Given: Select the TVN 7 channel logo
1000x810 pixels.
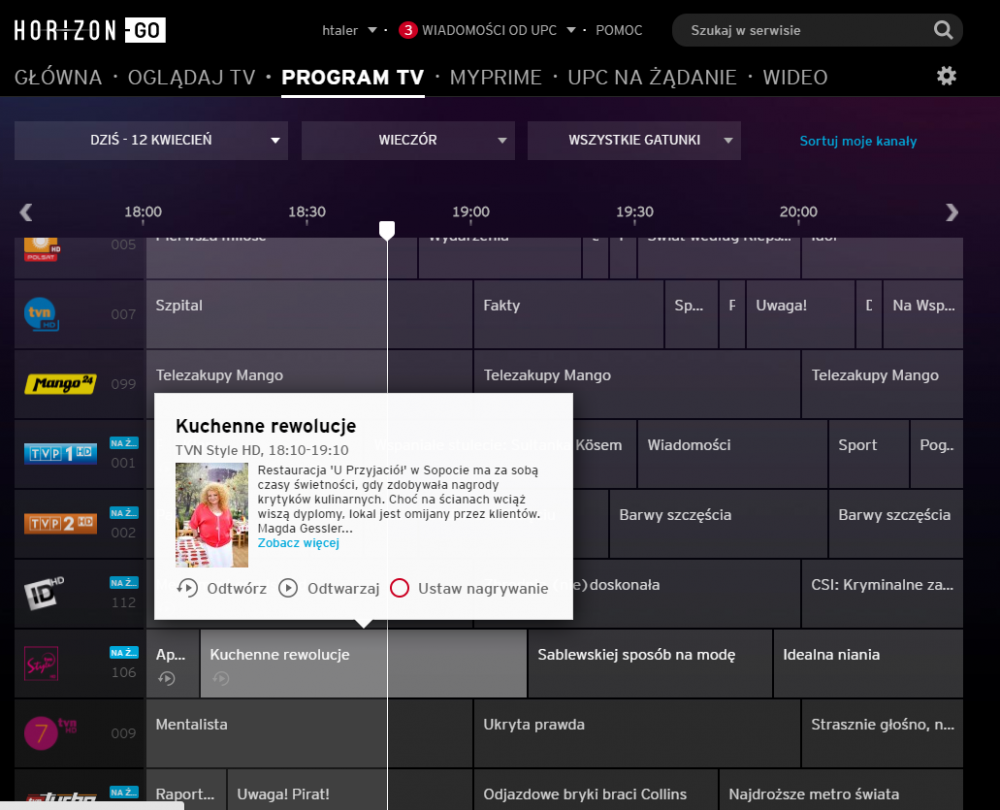Looking at the screenshot, I should 50,733.
